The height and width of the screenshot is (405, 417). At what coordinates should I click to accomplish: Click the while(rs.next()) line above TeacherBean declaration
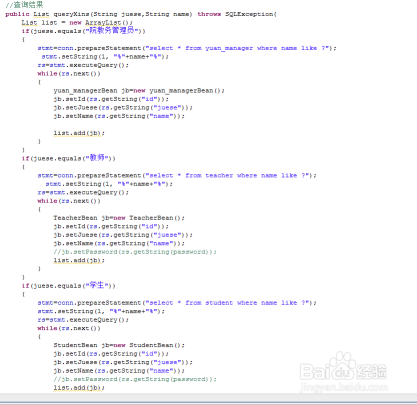69,201
